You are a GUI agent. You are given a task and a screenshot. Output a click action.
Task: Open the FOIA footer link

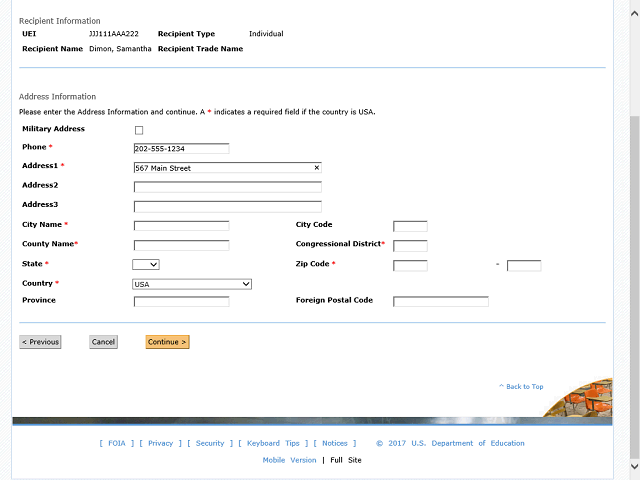point(117,443)
